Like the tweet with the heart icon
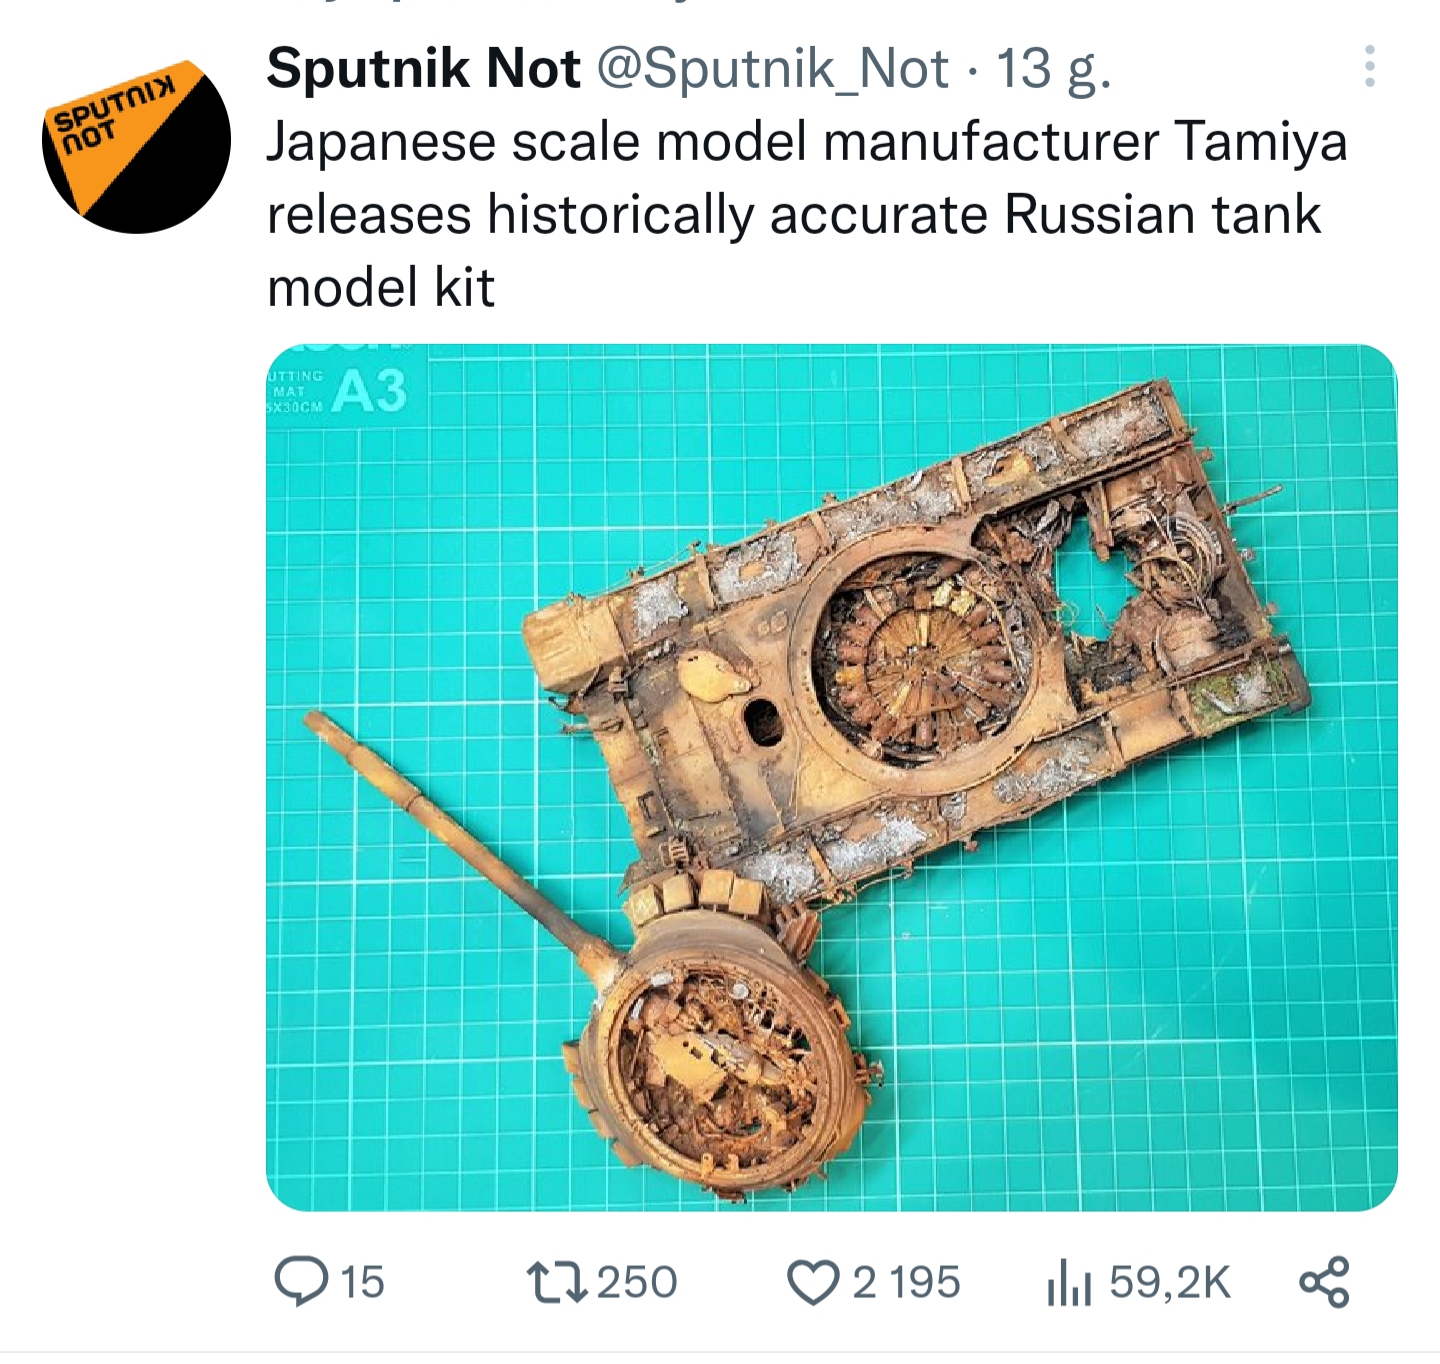The height and width of the screenshot is (1364, 1440). pyautogui.click(x=813, y=1283)
